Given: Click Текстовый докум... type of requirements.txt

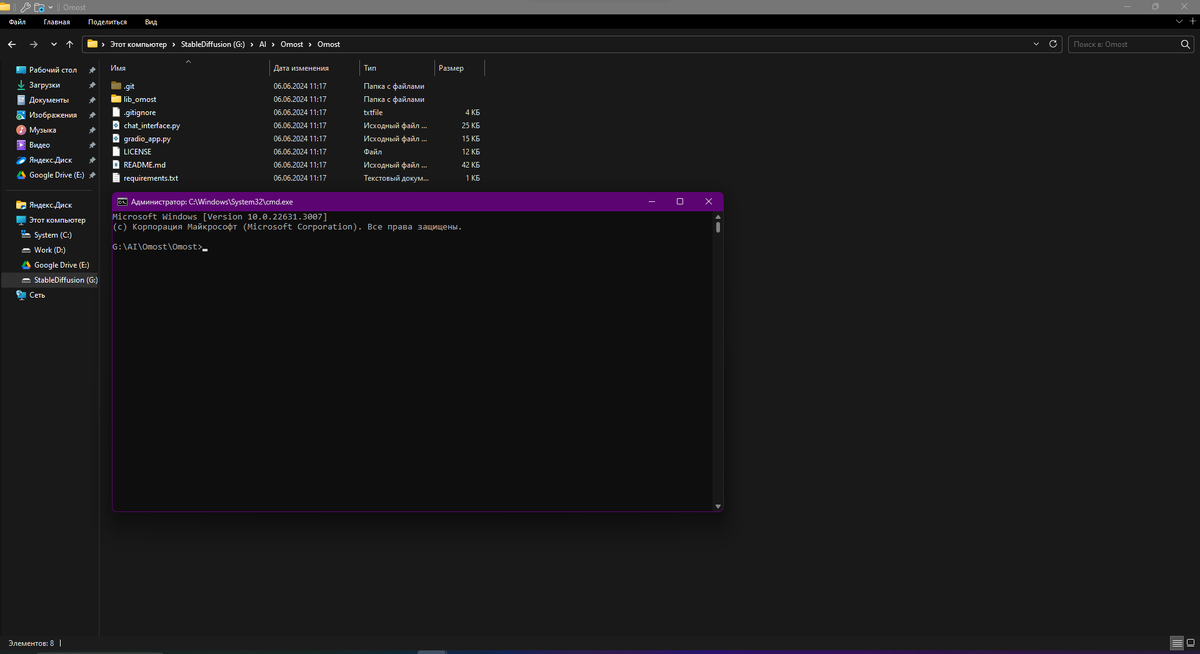Looking at the screenshot, I should (396, 177).
